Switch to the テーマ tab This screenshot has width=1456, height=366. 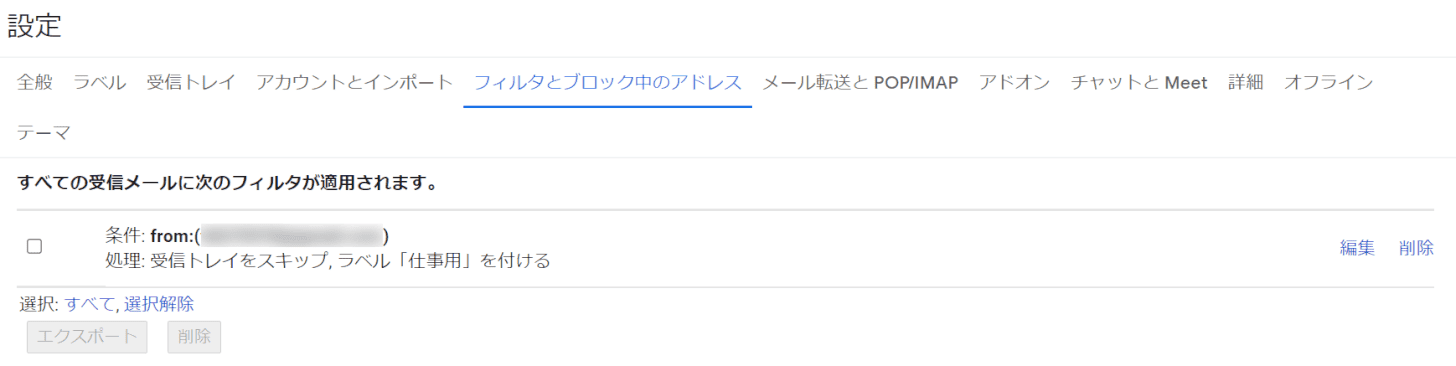point(44,132)
